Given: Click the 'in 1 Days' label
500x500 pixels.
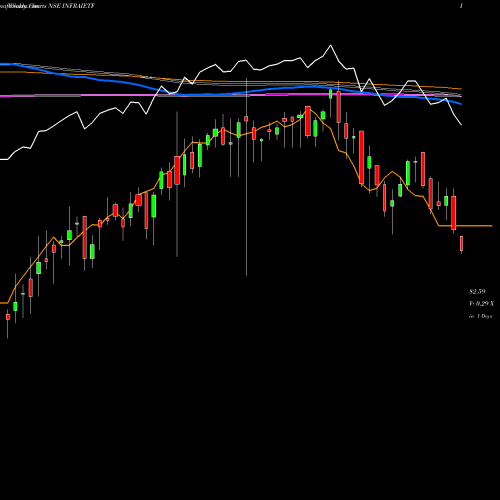Looking at the screenshot, I should click(x=480, y=316).
